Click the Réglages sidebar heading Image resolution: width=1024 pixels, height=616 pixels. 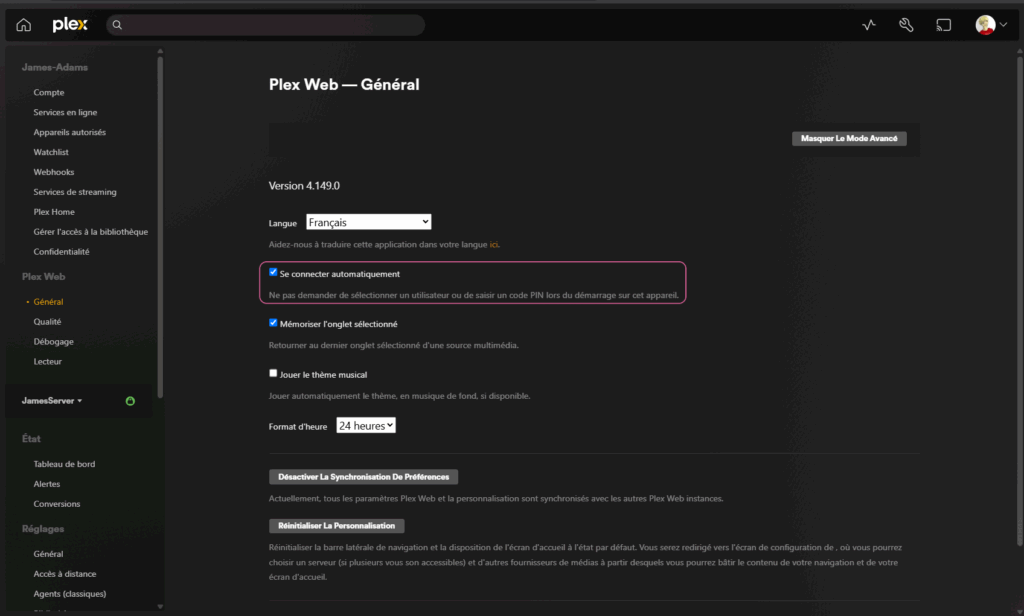pos(43,529)
